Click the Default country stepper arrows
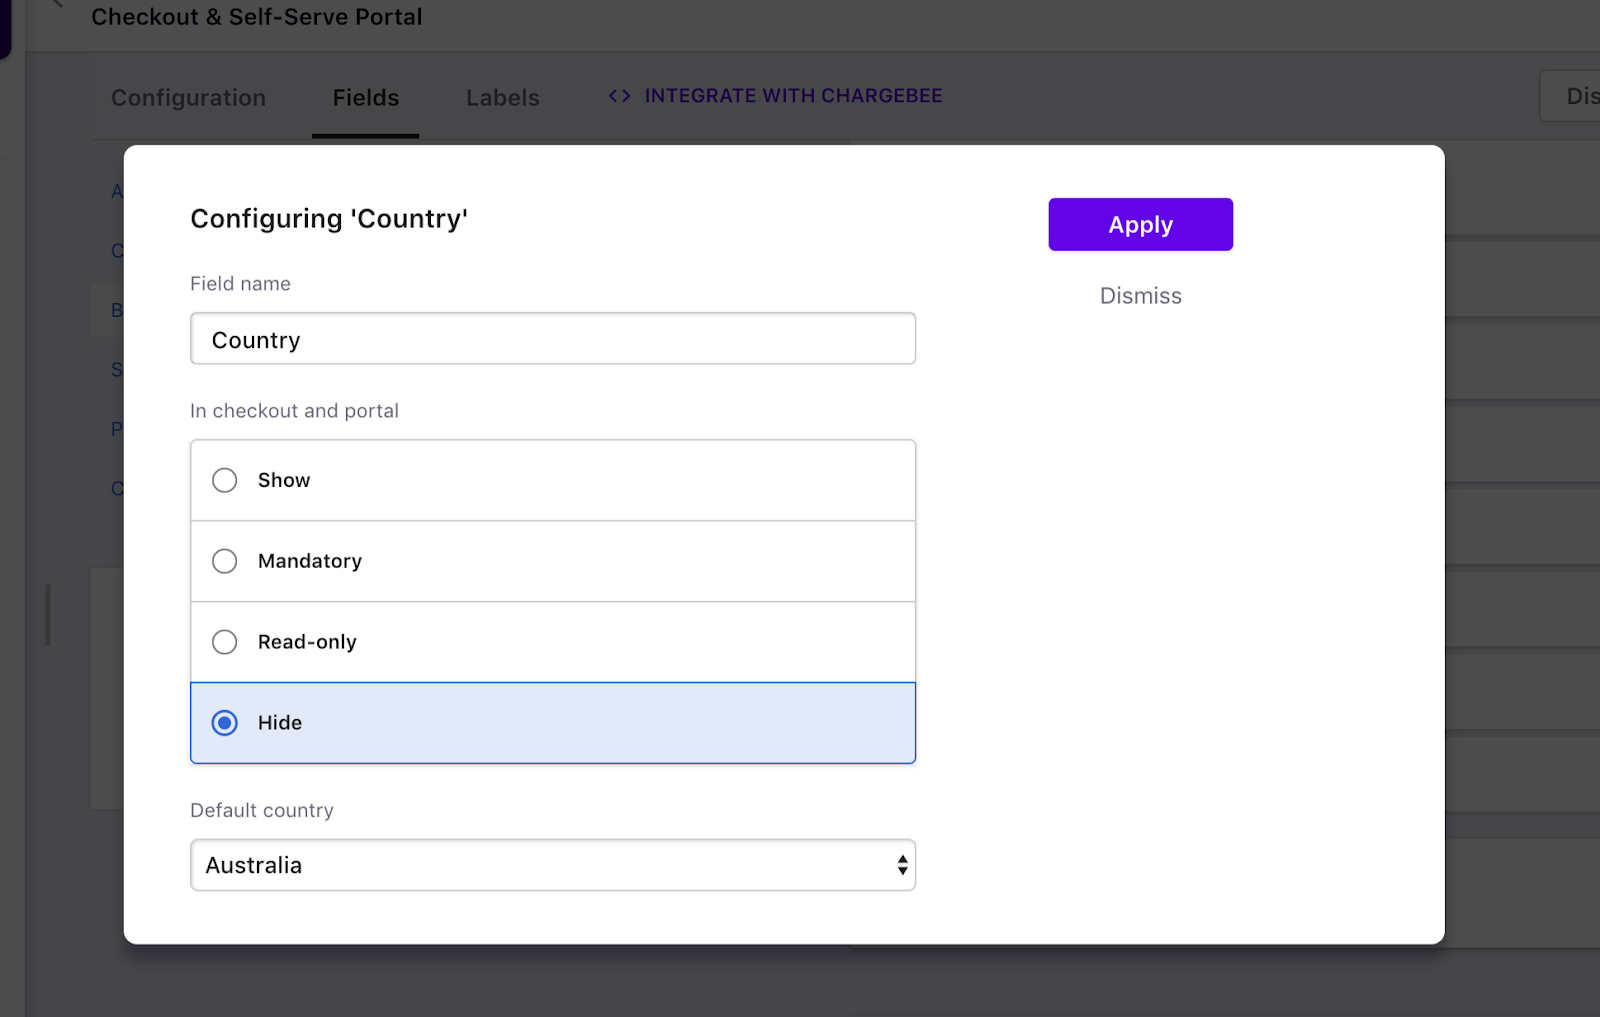 (x=902, y=865)
